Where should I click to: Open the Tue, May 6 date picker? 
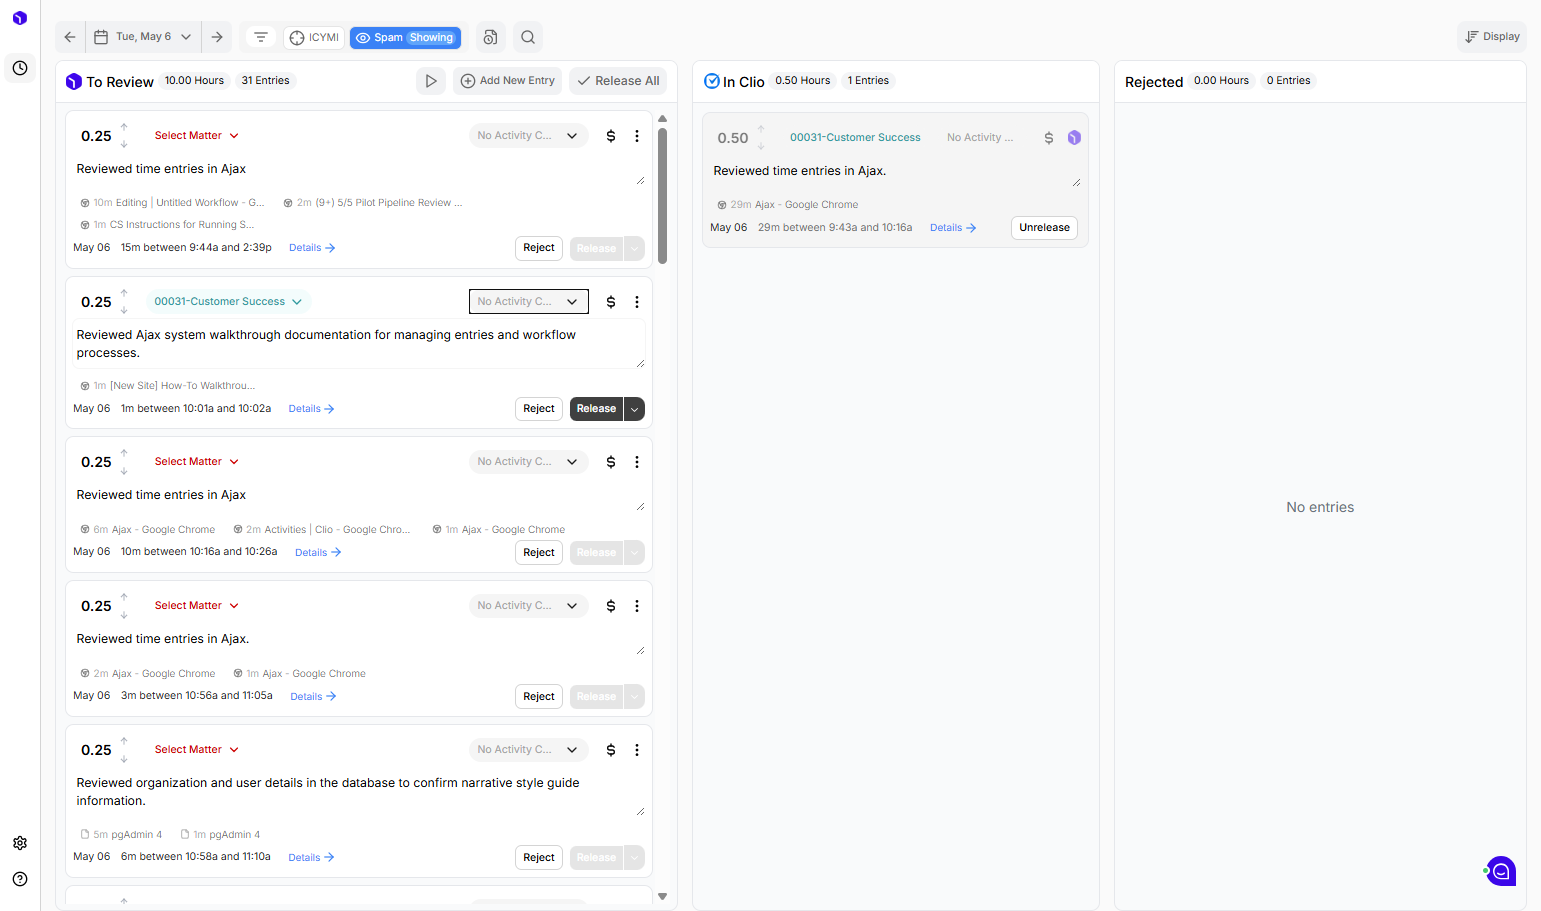coord(143,37)
